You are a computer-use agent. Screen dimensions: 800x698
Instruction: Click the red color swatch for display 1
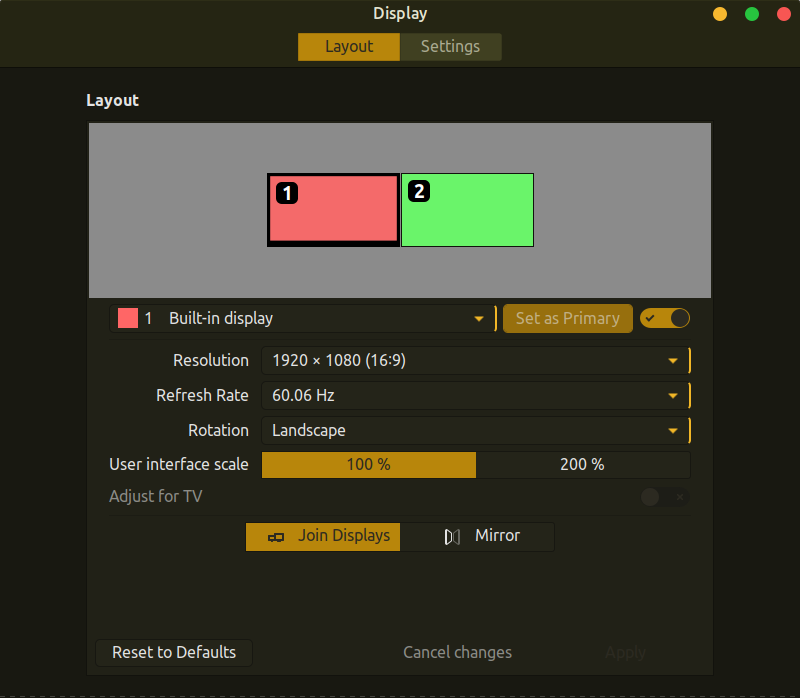[128, 318]
